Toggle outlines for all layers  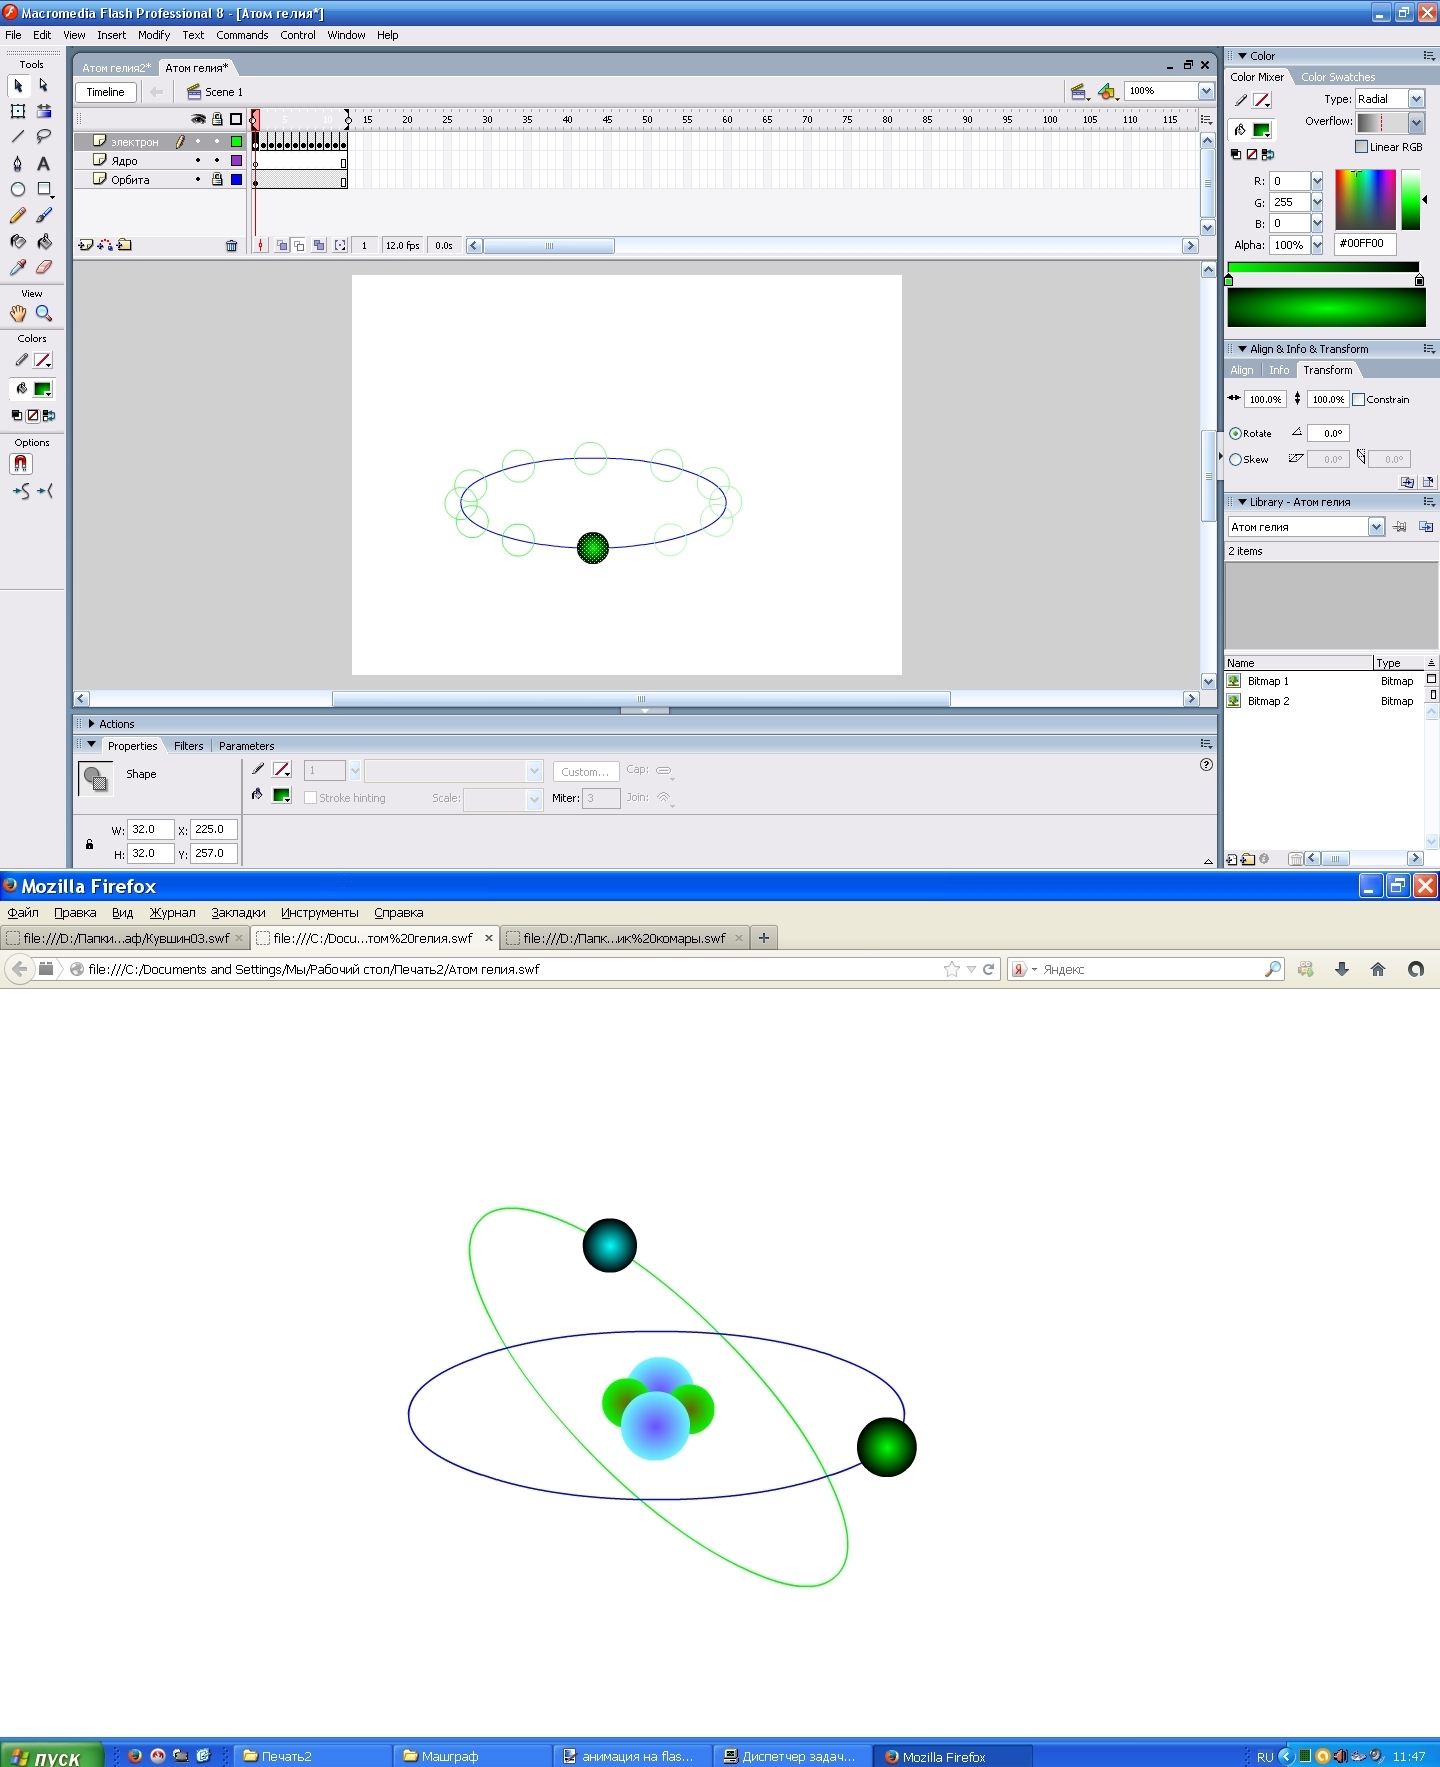[236, 119]
